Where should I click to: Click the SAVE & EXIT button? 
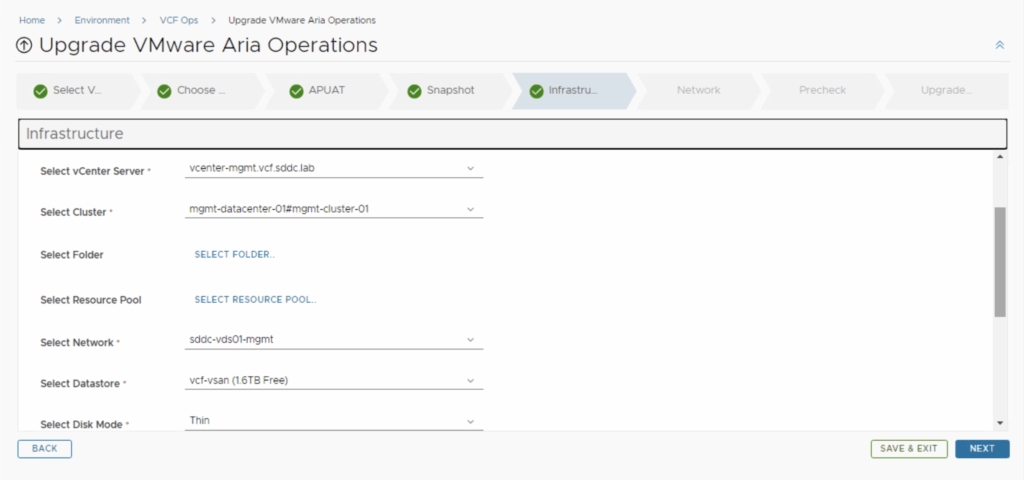(908, 449)
